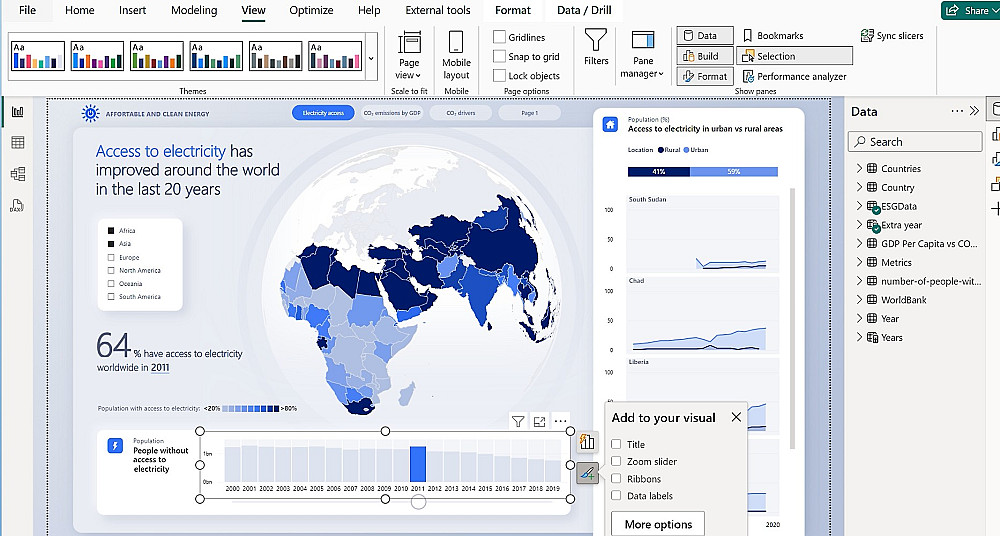This screenshot has width=1000, height=536.
Task: Expand the Country table
Action: (x=859, y=187)
